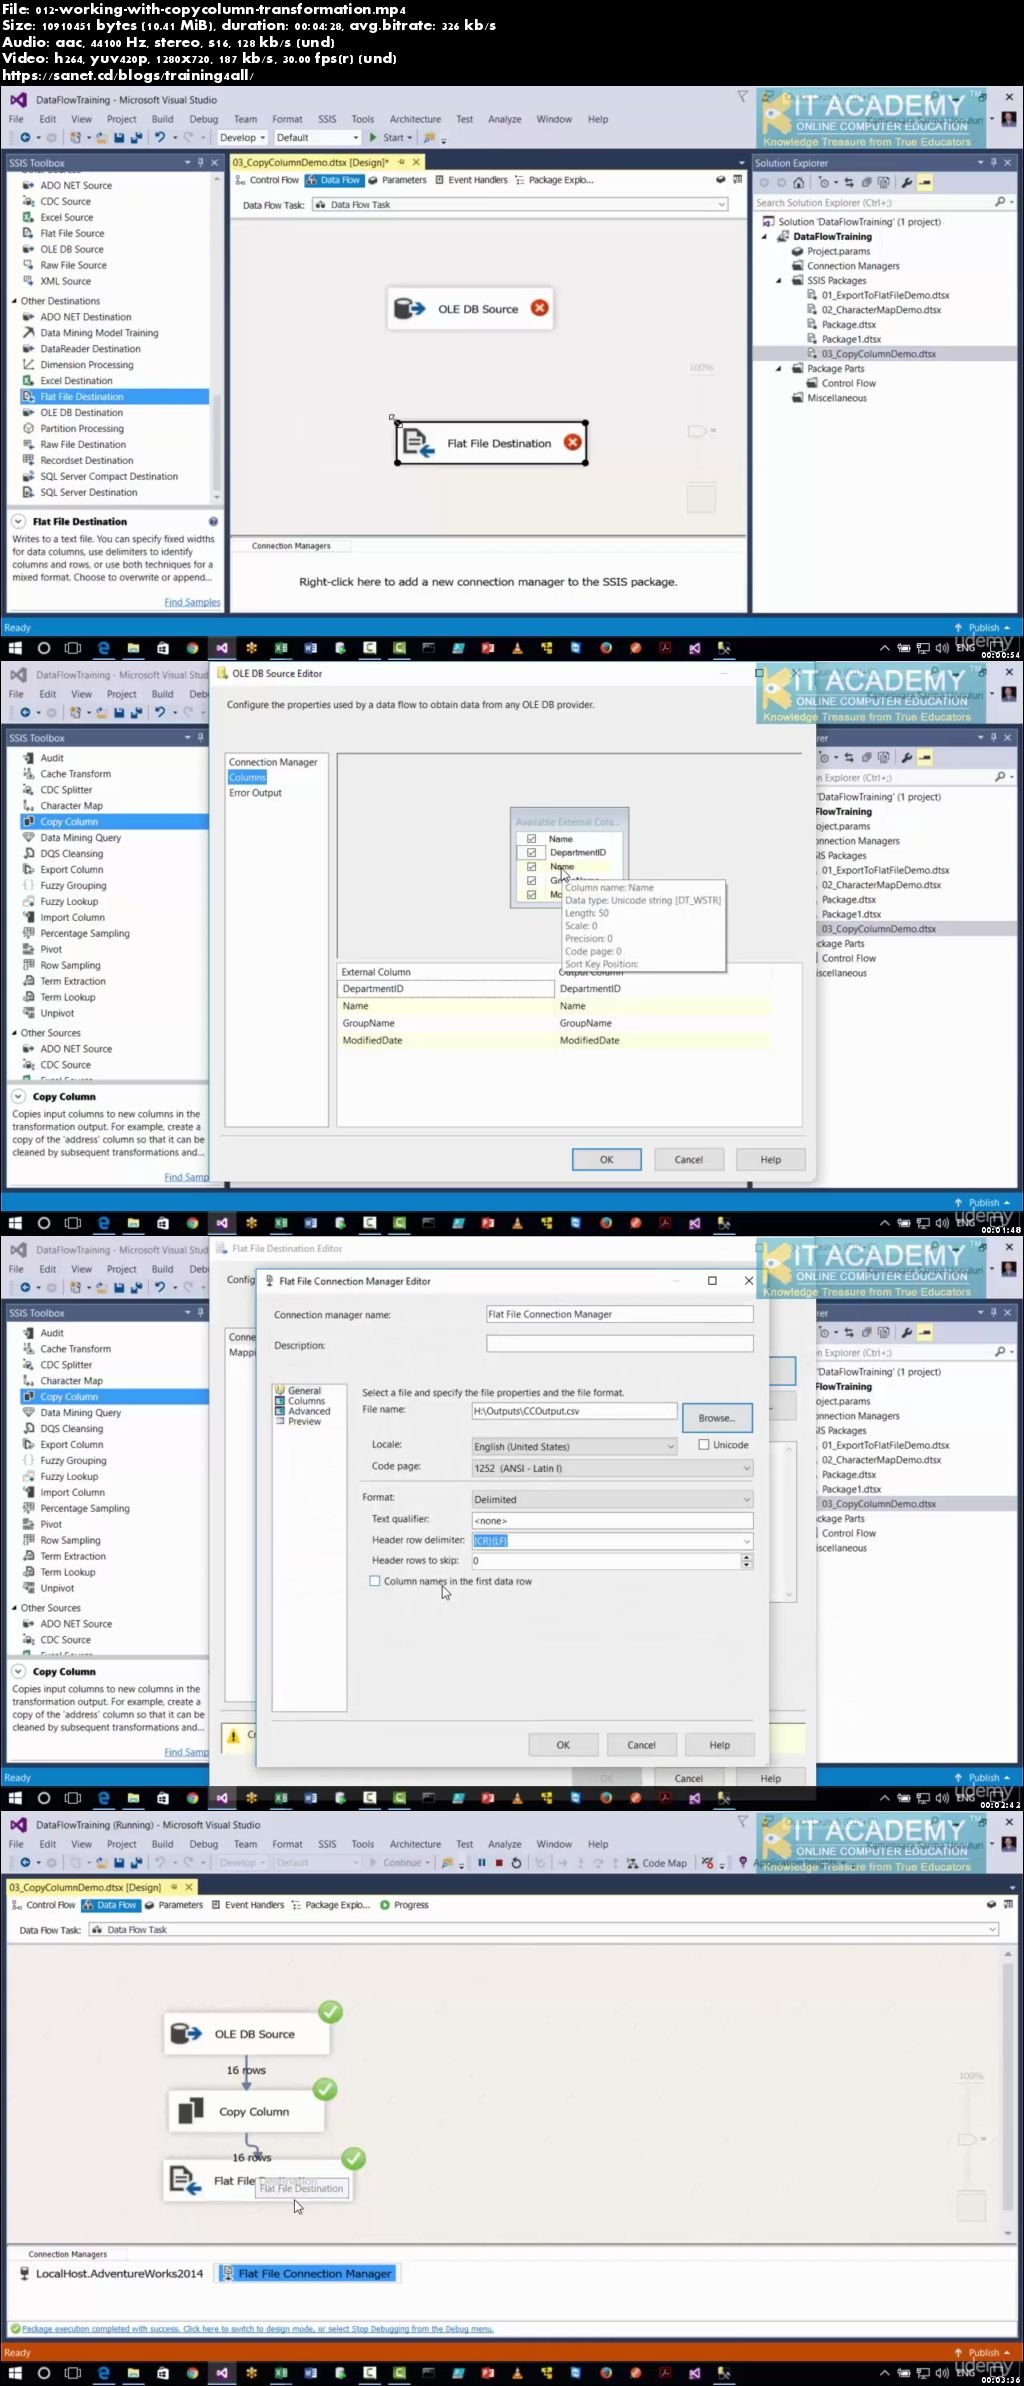Choose DataReader Destination in the toolbox
The height and width of the screenshot is (2386, 1024).
tap(90, 349)
